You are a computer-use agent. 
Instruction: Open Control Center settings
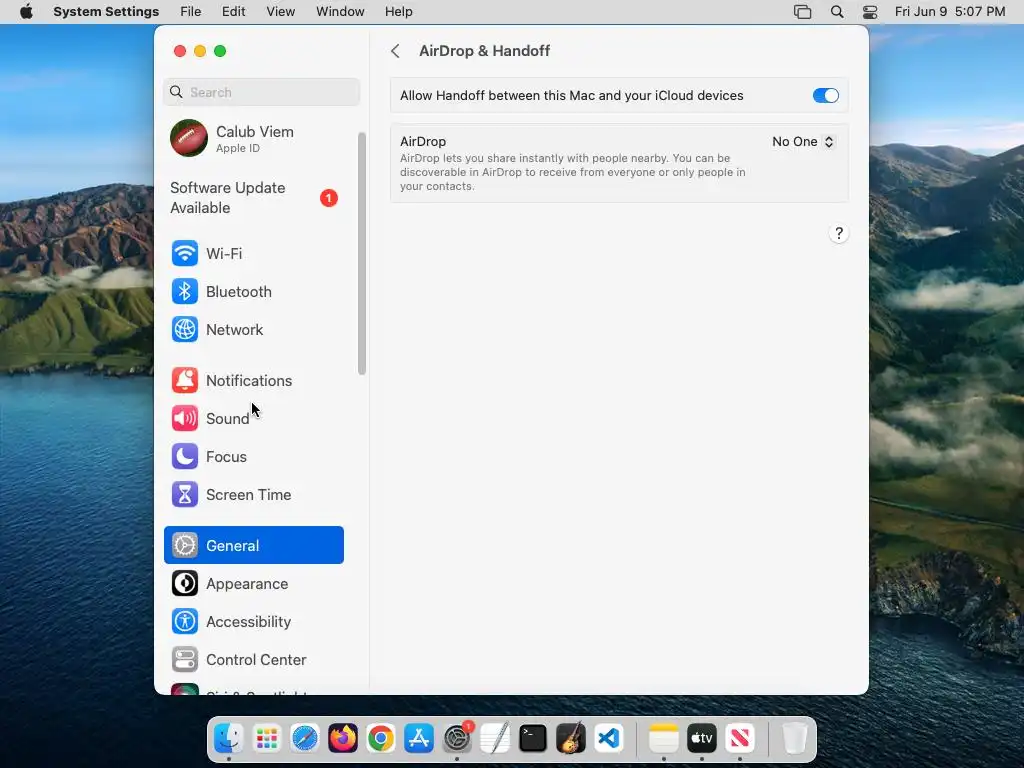point(253,660)
